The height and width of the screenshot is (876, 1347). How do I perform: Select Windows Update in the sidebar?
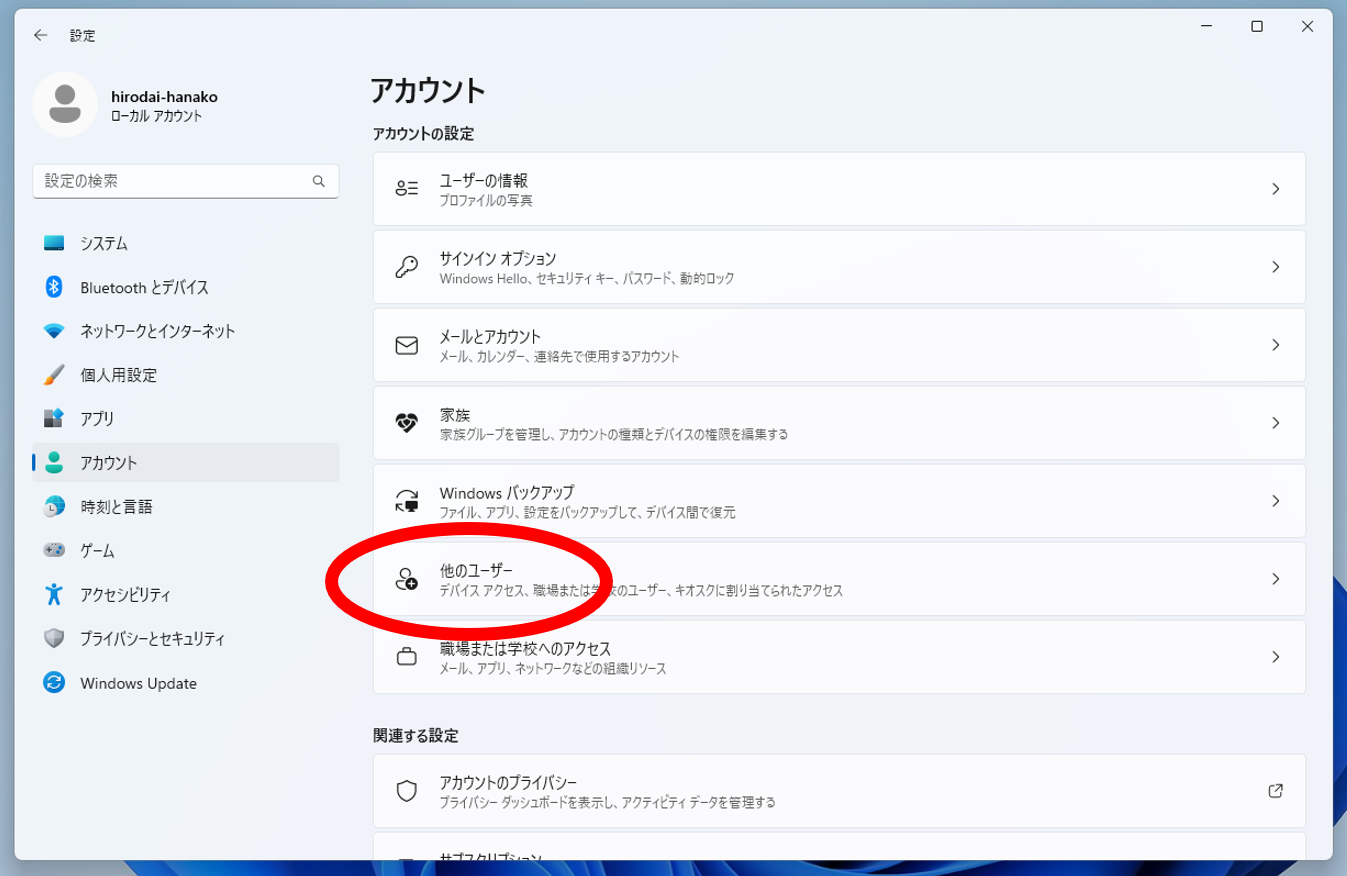point(186,683)
